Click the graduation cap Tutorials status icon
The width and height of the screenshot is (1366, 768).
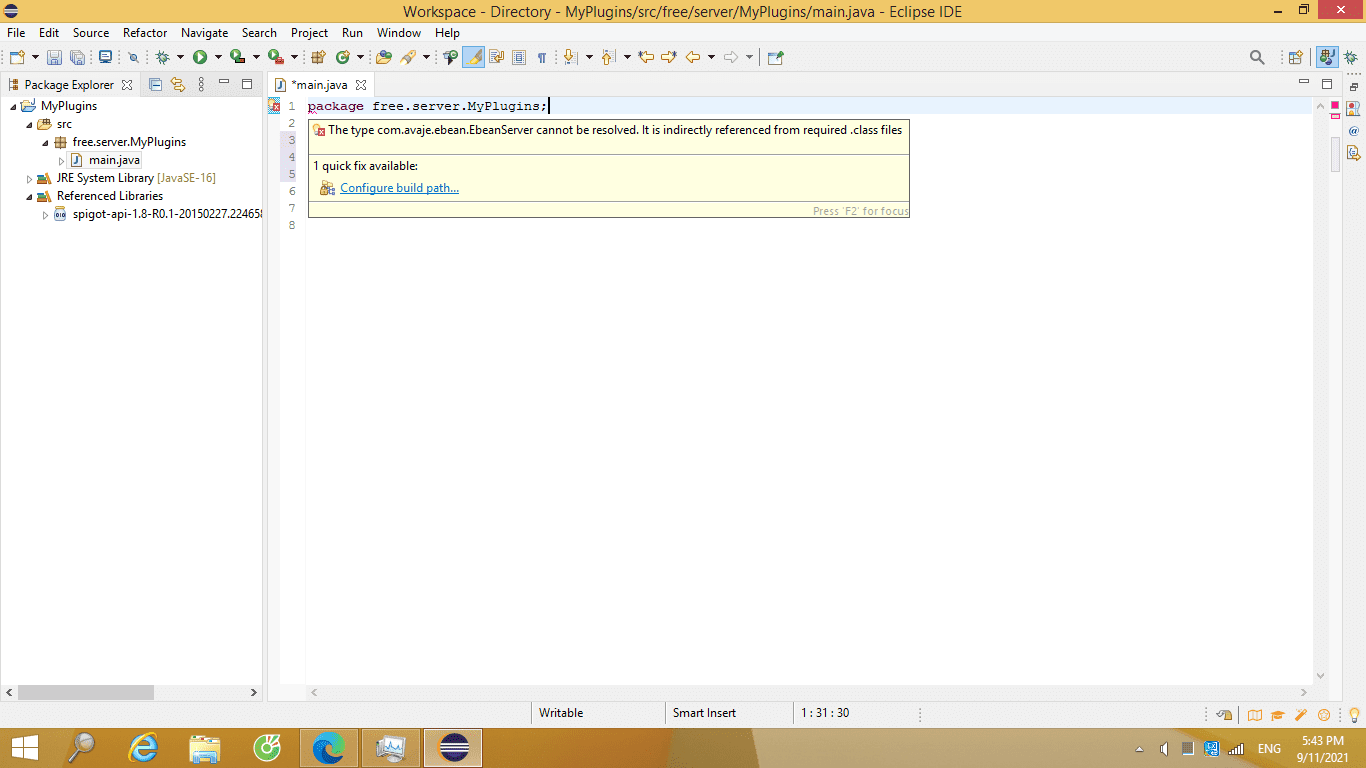point(1277,714)
